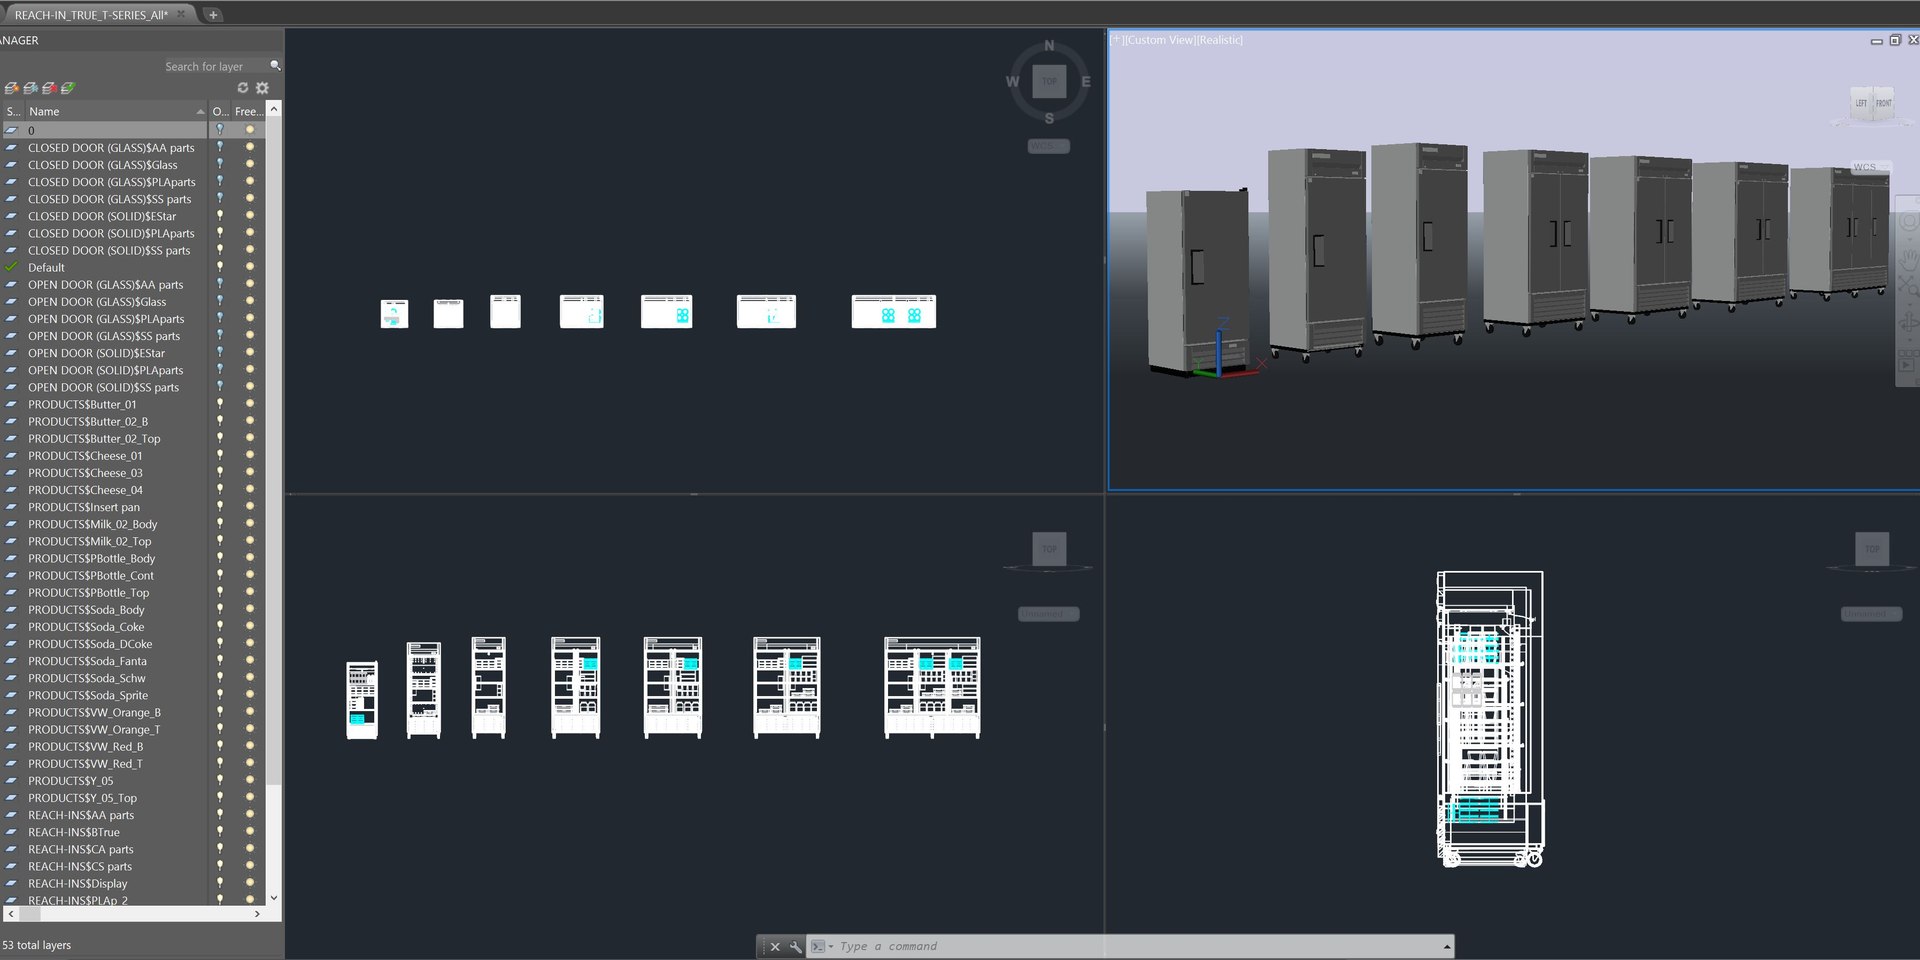Close the REACH-IN_TRUE_T-SERIES_All tab
This screenshot has height=960, width=1920.
click(181, 14)
